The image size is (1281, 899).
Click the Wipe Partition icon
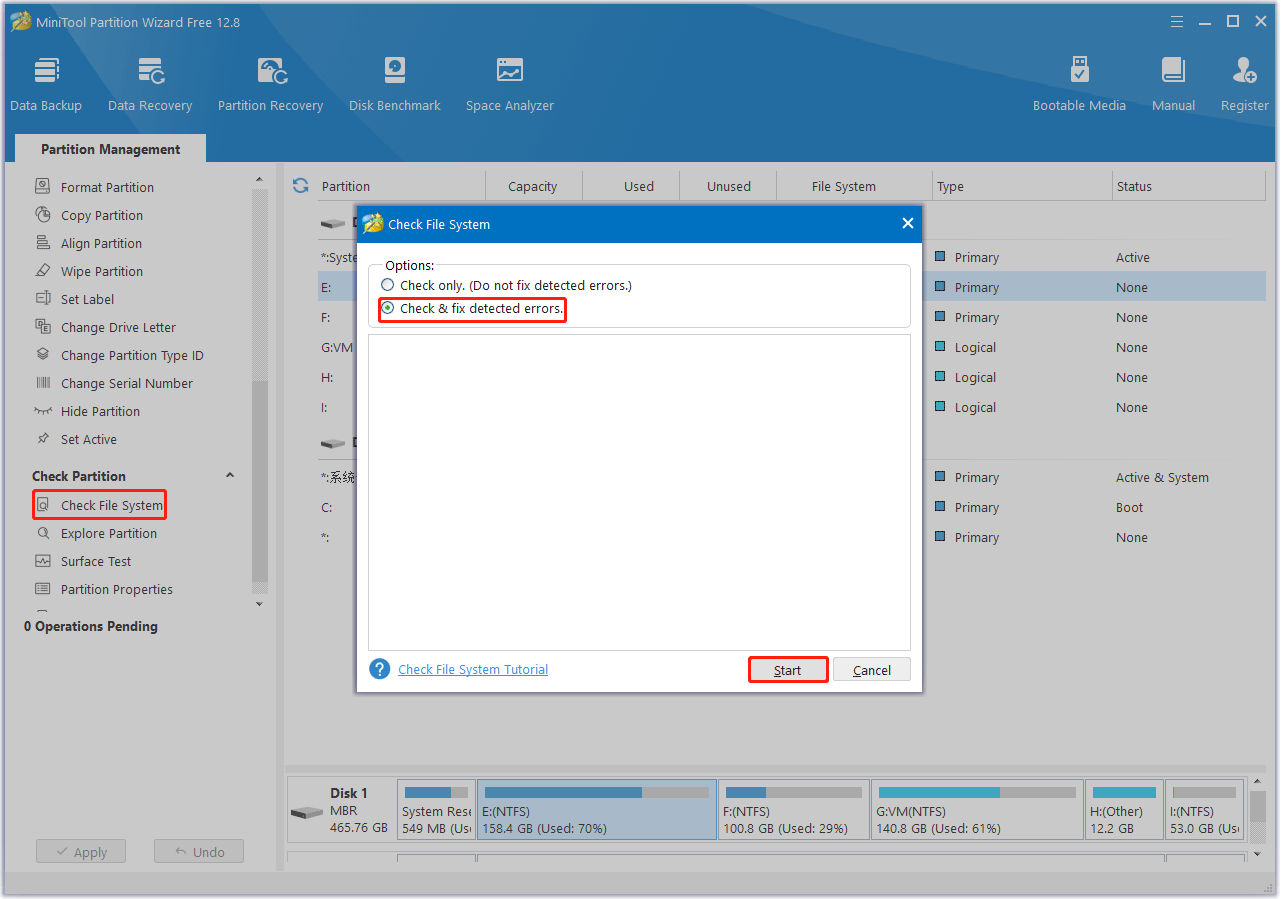(x=43, y=271)
